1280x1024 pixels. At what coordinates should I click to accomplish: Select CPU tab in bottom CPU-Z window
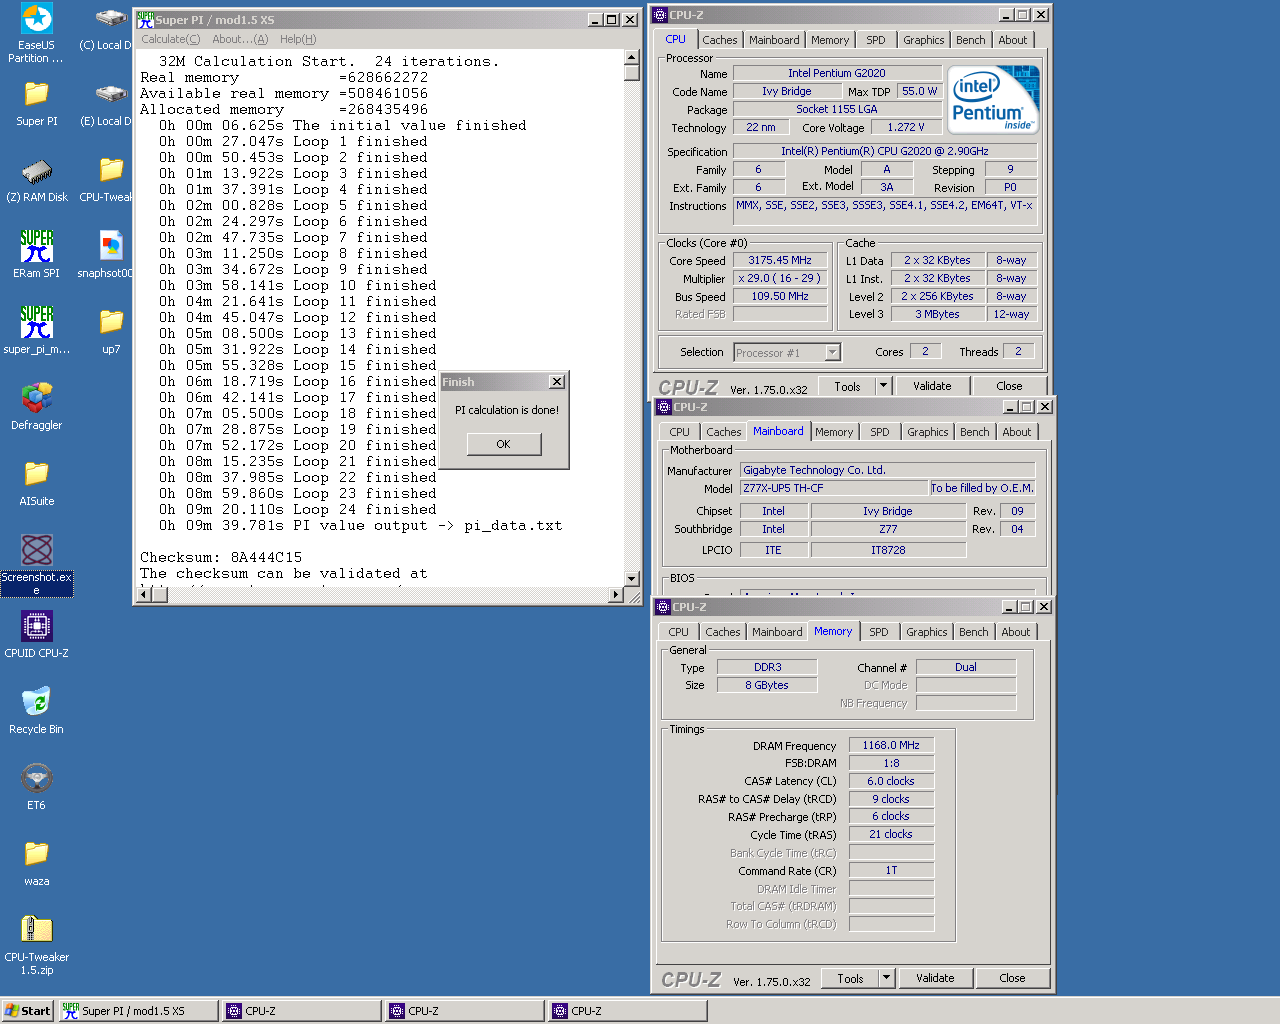click(679, 632)
